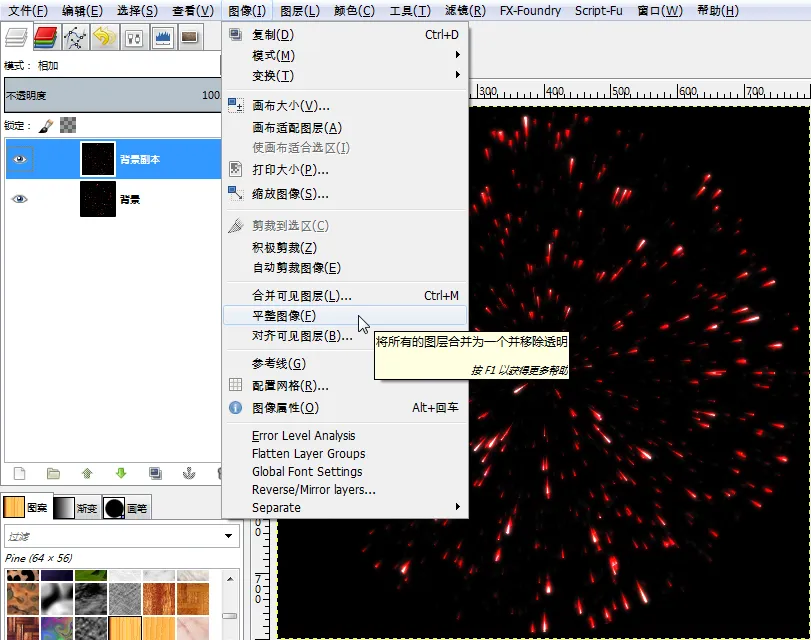Hide the 背景副本 layer via eye icon
The width and height of the screenshot is (811, 640).
(20, 159)
